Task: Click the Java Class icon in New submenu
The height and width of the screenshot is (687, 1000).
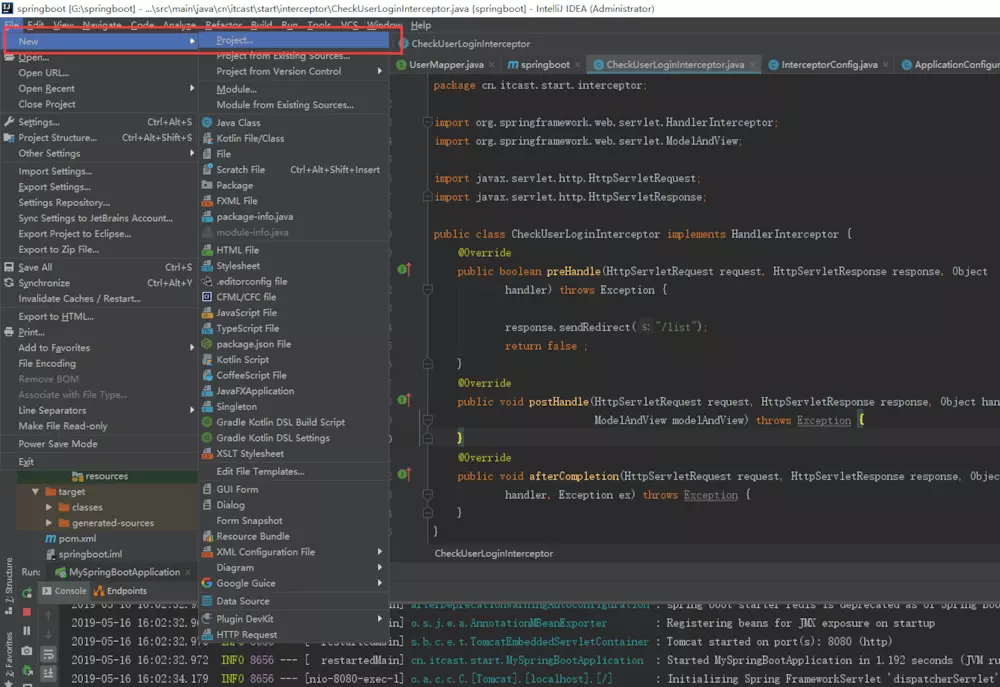Action: [207, 122]
